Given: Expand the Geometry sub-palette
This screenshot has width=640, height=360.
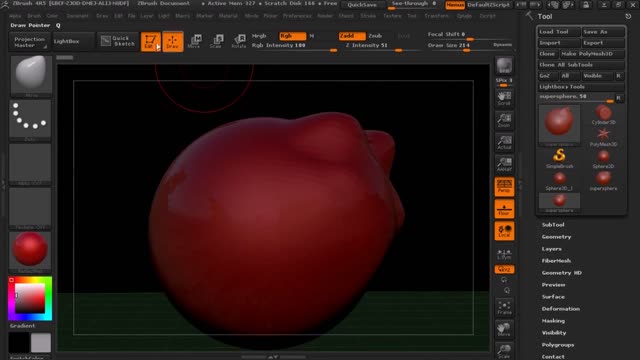Looking at the screenshot, I should [x=556, y=237].
